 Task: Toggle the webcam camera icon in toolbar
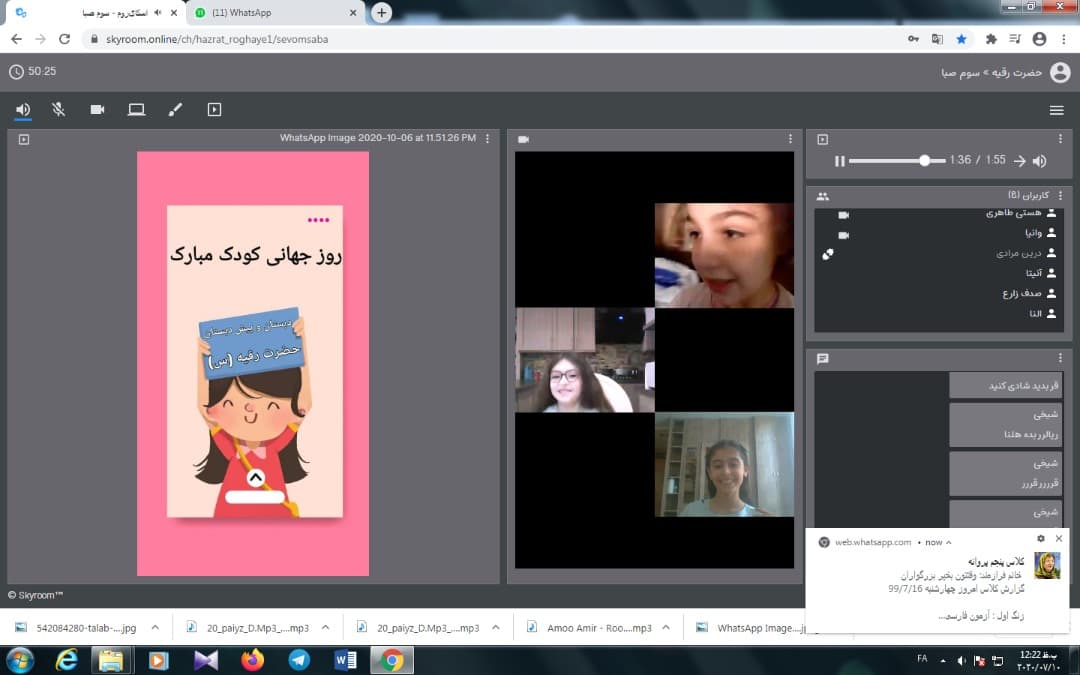[97, 110]
